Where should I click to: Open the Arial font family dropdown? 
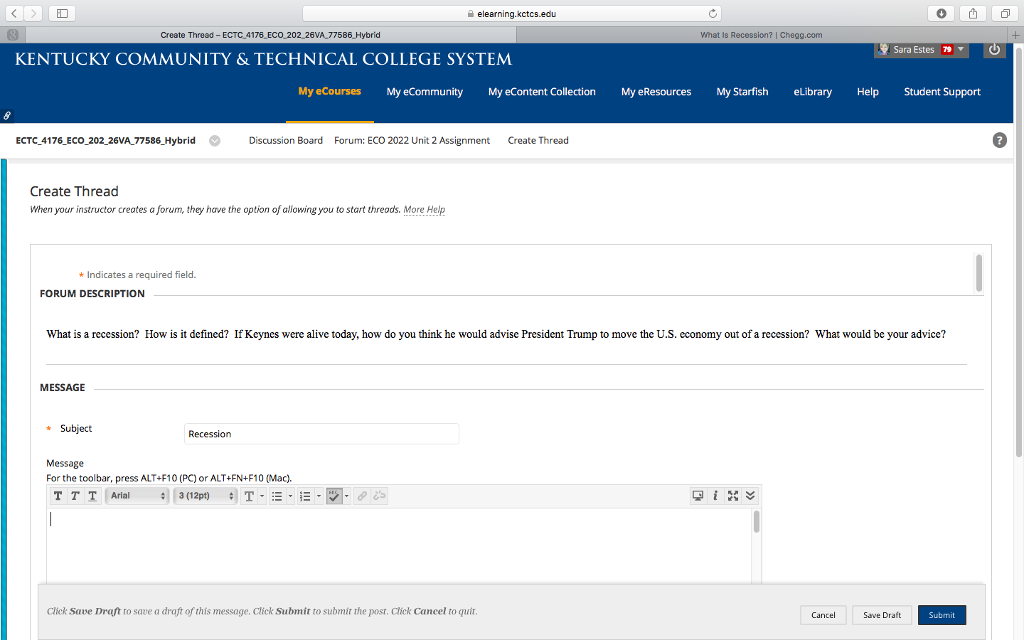point(136,495)
